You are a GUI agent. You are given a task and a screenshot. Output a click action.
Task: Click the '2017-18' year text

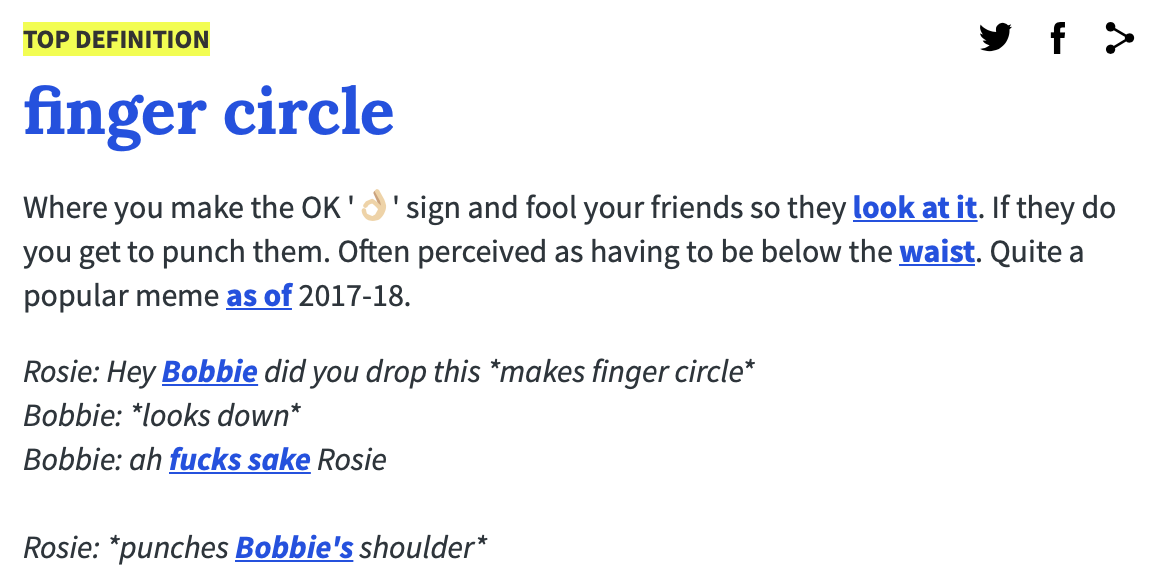tap(354, 296)
